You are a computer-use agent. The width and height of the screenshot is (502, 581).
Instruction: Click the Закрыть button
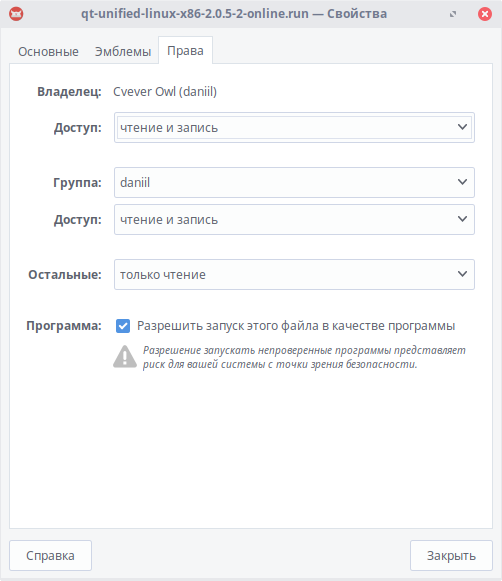pyautogui.click(x=451, y=555)
